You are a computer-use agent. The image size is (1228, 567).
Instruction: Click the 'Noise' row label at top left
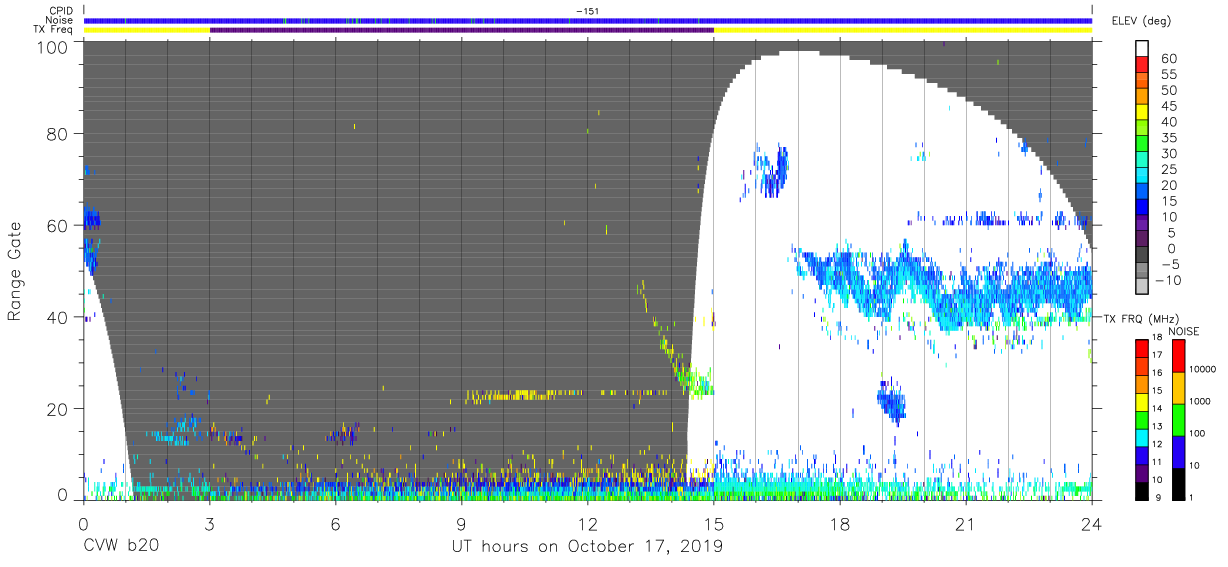(x=61, y=20)
